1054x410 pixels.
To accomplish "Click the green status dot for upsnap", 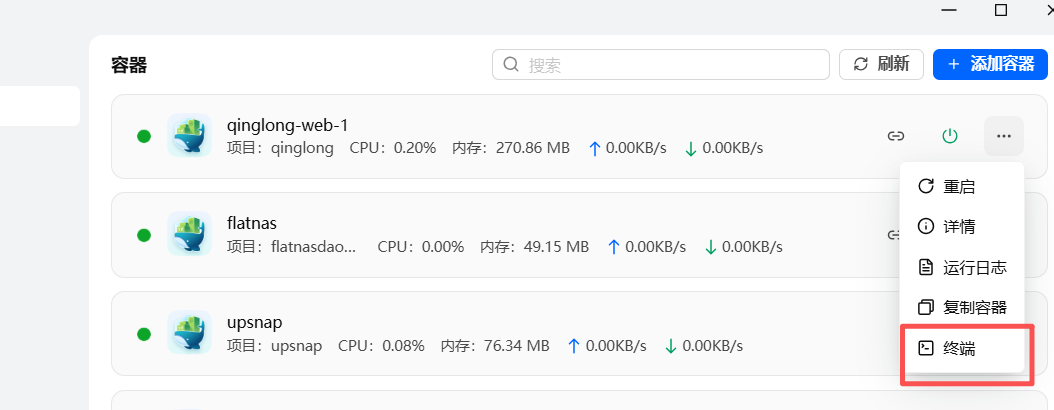I will pos(144,334).
